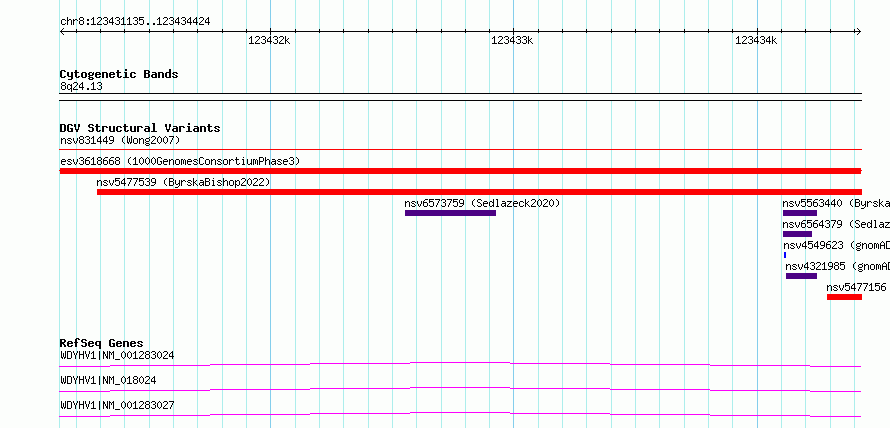The image size is (890, 428).
Task: Click the nsv4321985 gnomAD label
Action: tap(837, 266)
